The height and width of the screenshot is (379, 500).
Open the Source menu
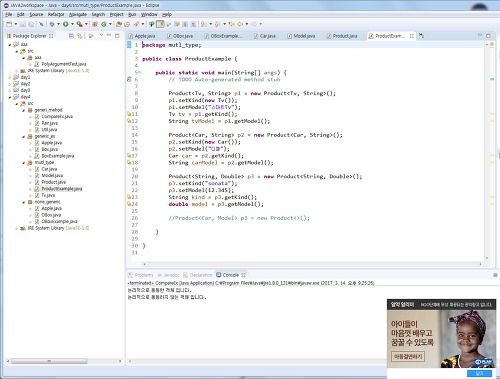tap(36, 14)
